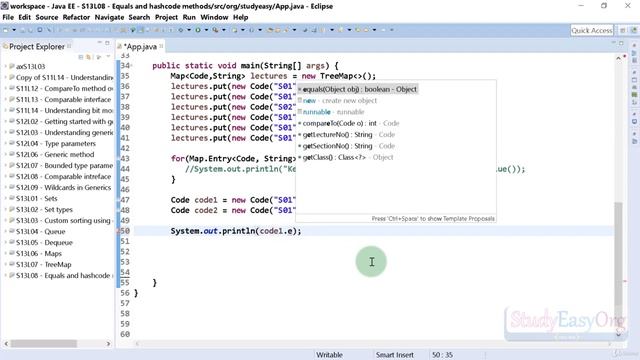Collapse all in Project Explorer
This screenshot has height=360, width=640.
pyautogui.click(x=81, y=57)
